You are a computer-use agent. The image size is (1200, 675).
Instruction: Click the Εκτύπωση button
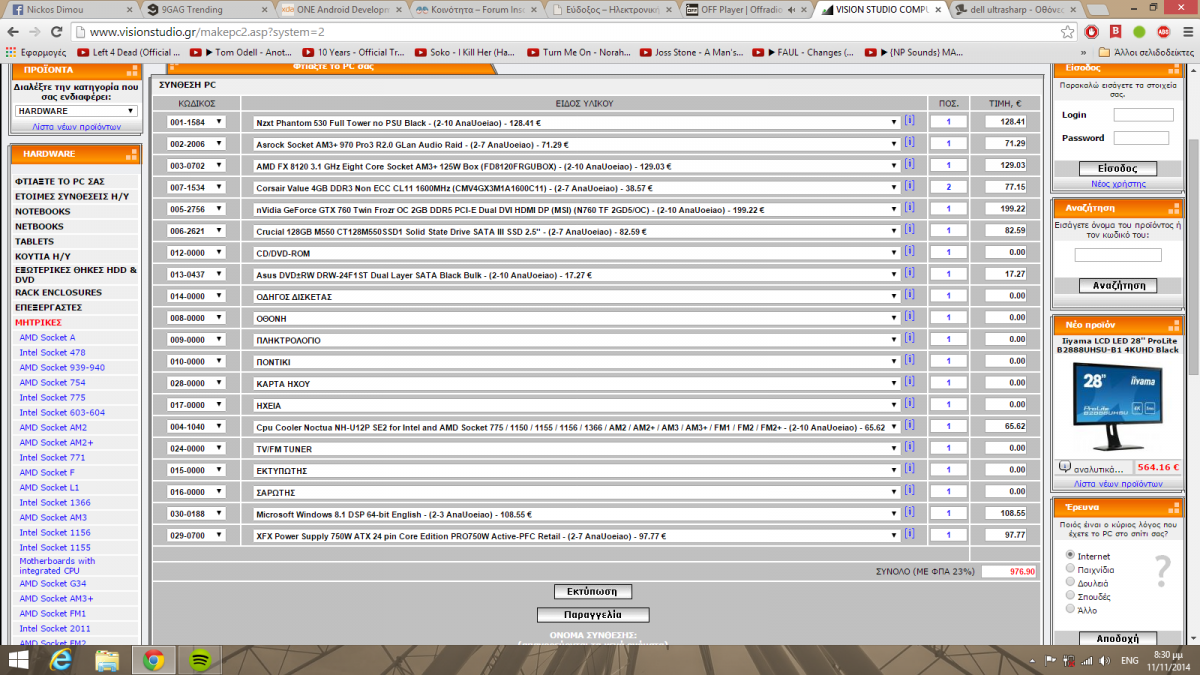[x=593, y=591]
